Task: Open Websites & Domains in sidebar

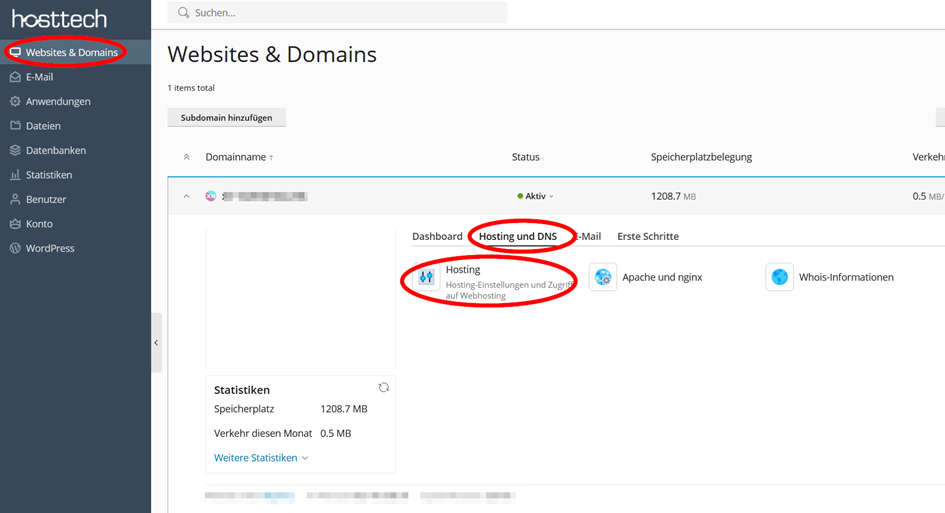Action: [x=75, y=52]
